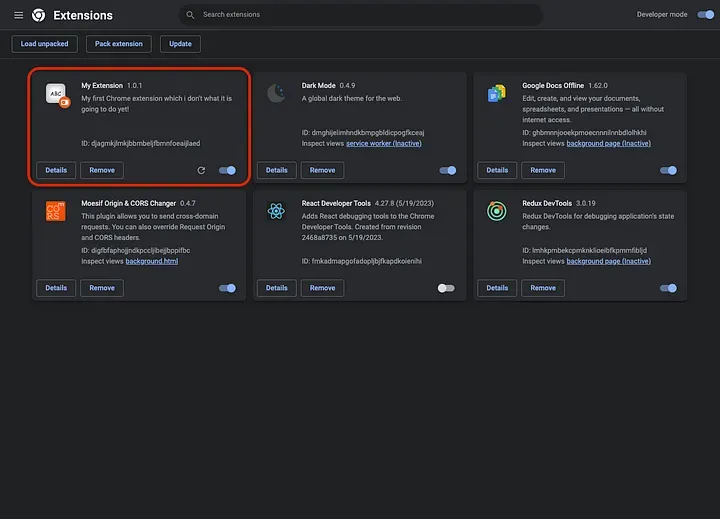The height and width of the screenshot is (519, 720).
Task: Click the Chrome logo next to Extensions
Action: point(39,15)
